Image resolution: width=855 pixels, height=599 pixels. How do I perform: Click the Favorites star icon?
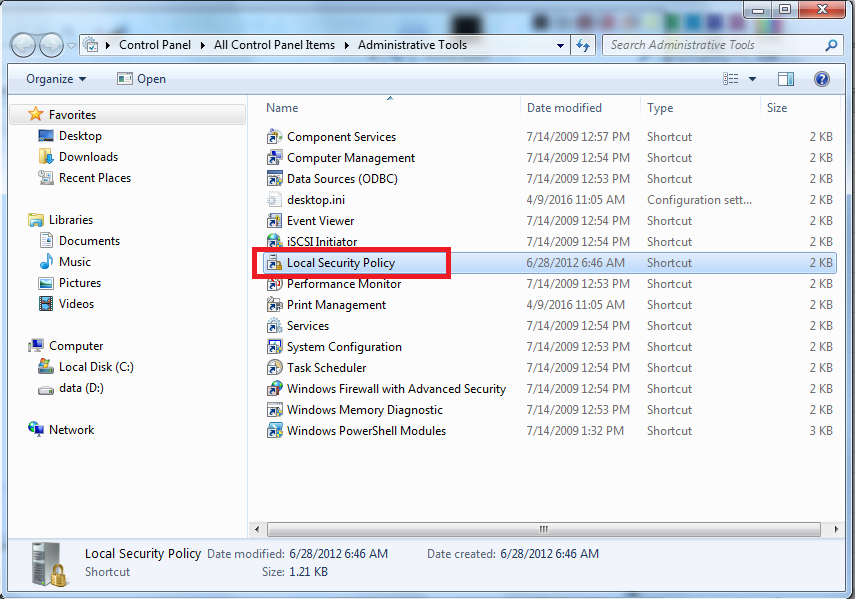point(35,114)
